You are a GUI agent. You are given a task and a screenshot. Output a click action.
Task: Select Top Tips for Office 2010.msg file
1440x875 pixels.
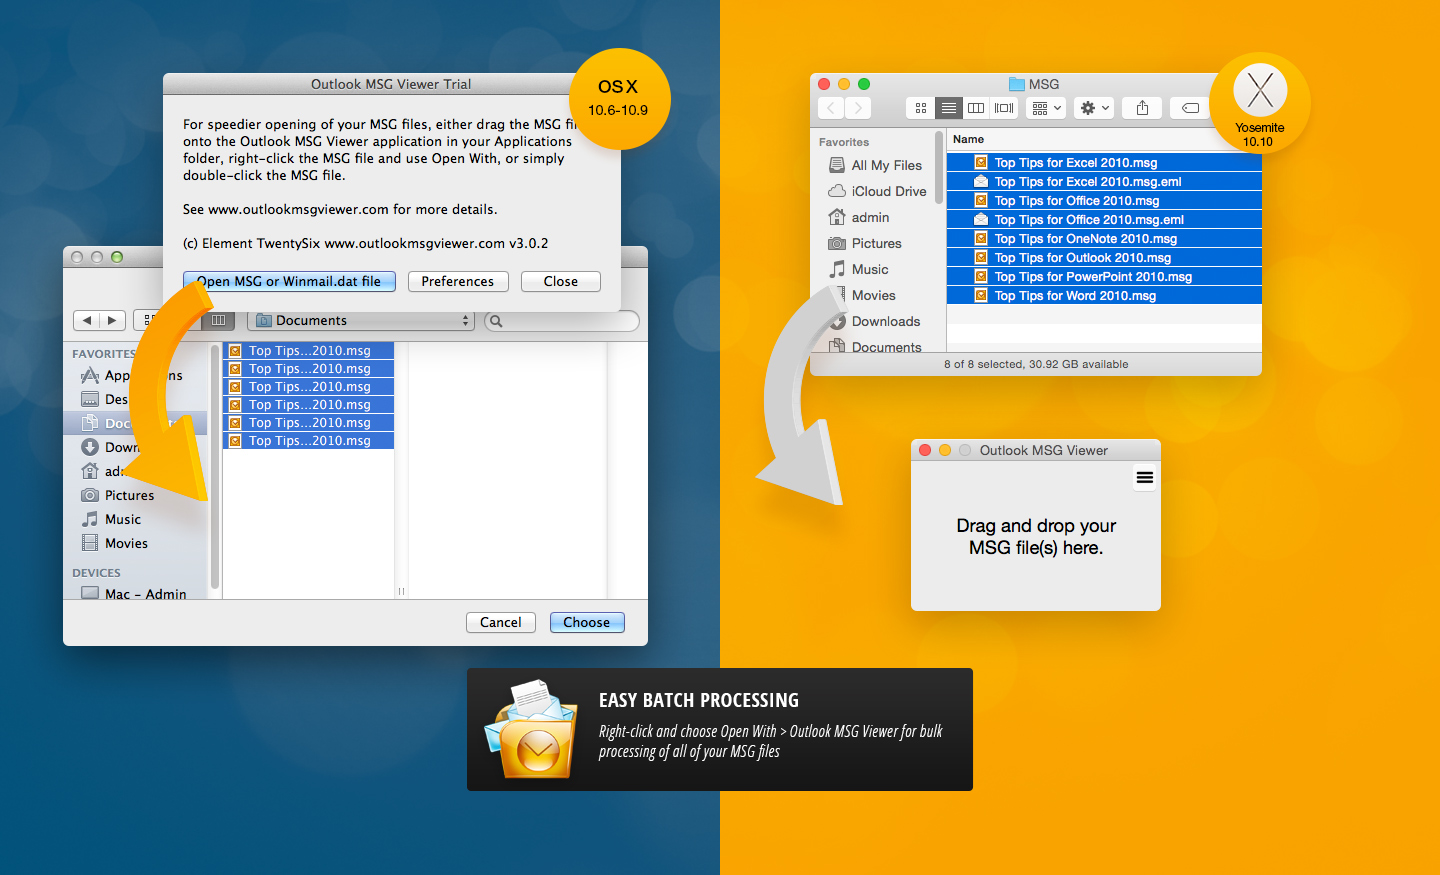pyautogui.click(x=1104, y=201)
